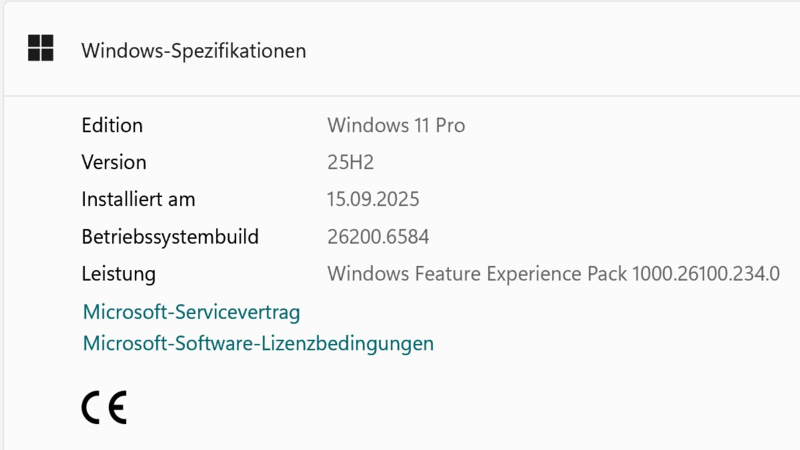Image resolution: width=800 pixels, height=450 pixels.
Task: Click the C letter of CE mark
Action: point(91,407)
